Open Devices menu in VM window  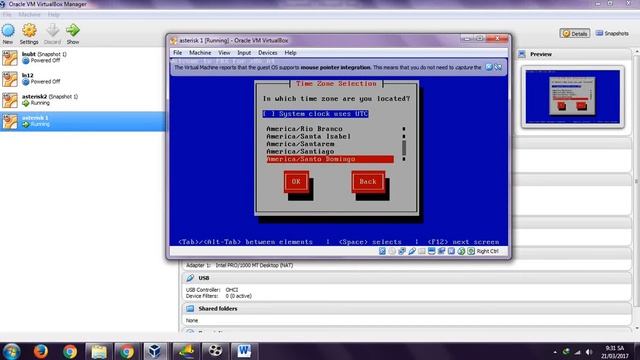click(x=267, y=53)
